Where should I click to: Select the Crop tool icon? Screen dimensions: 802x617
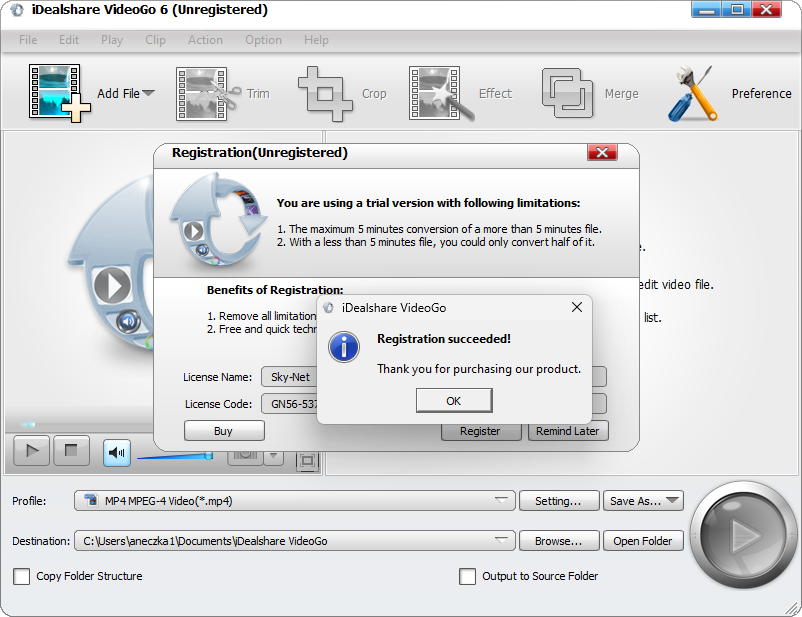pos(325,94)
